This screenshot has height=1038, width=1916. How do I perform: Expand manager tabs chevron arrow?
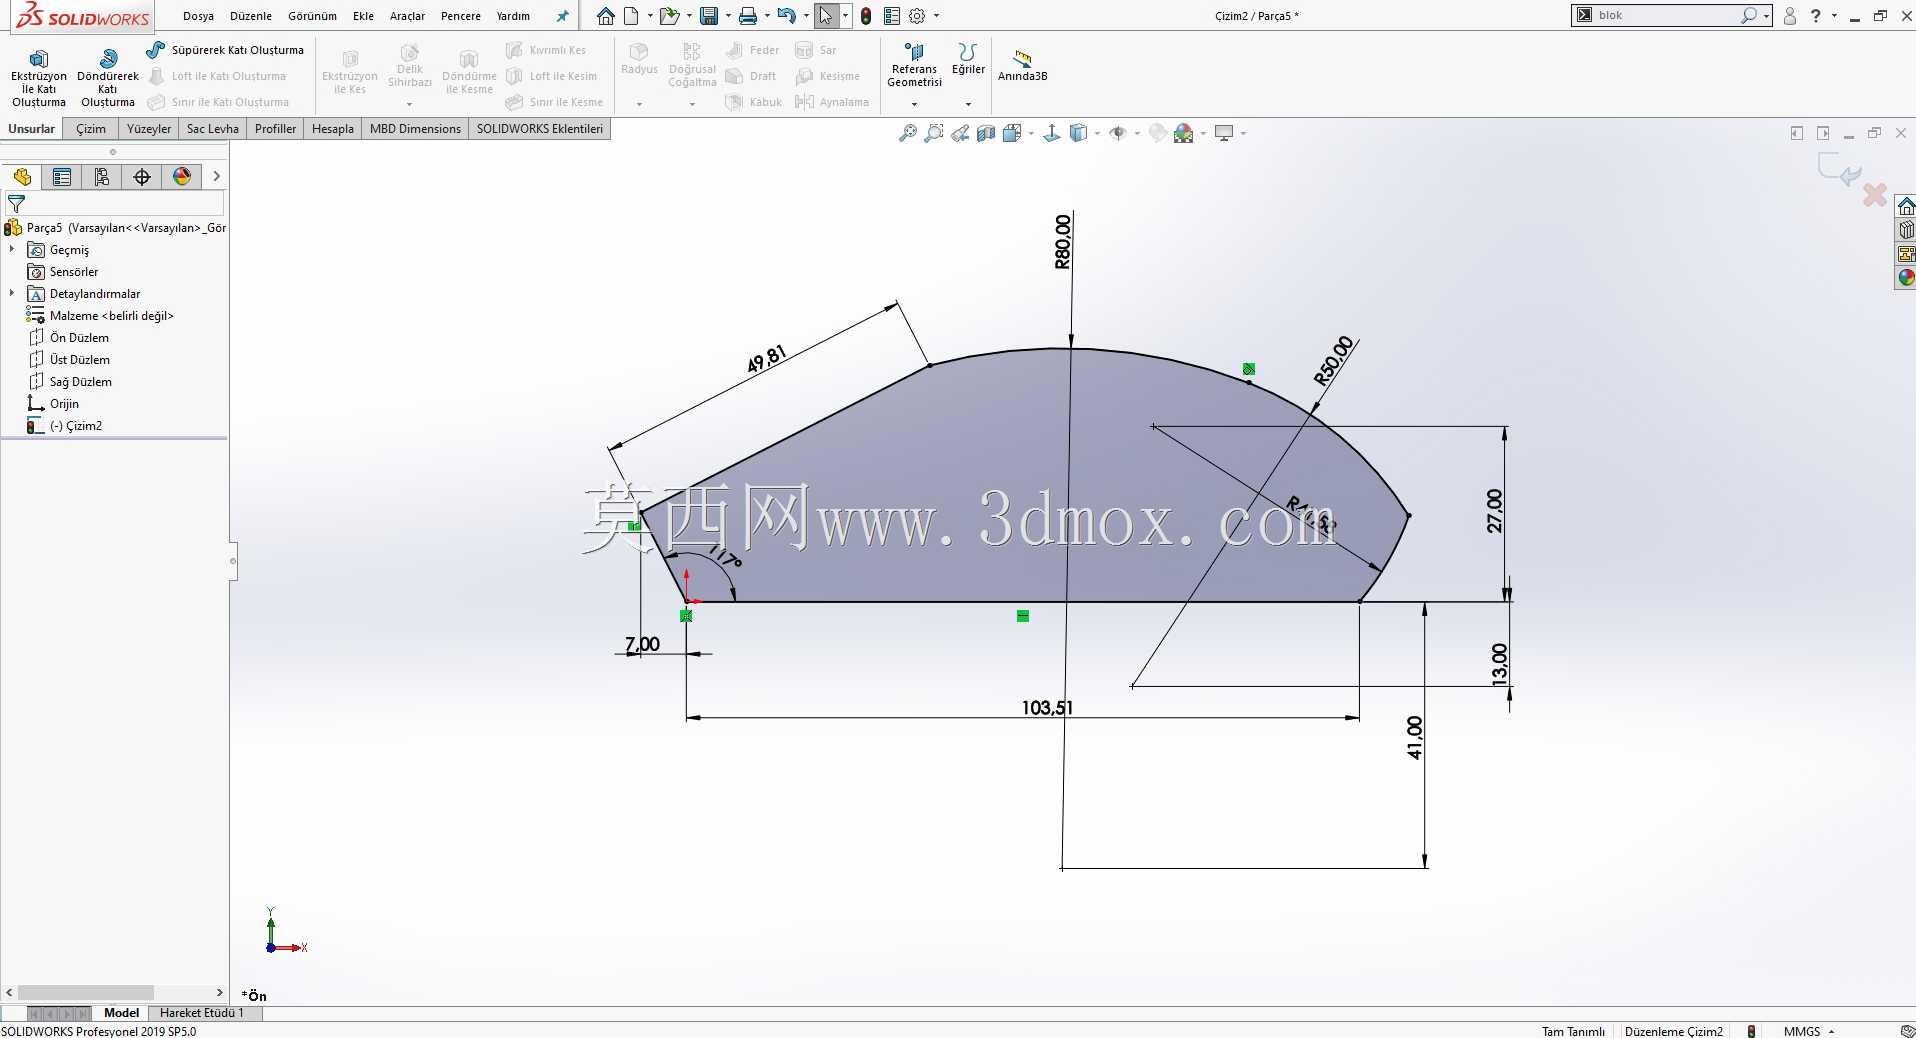(216, 176)
